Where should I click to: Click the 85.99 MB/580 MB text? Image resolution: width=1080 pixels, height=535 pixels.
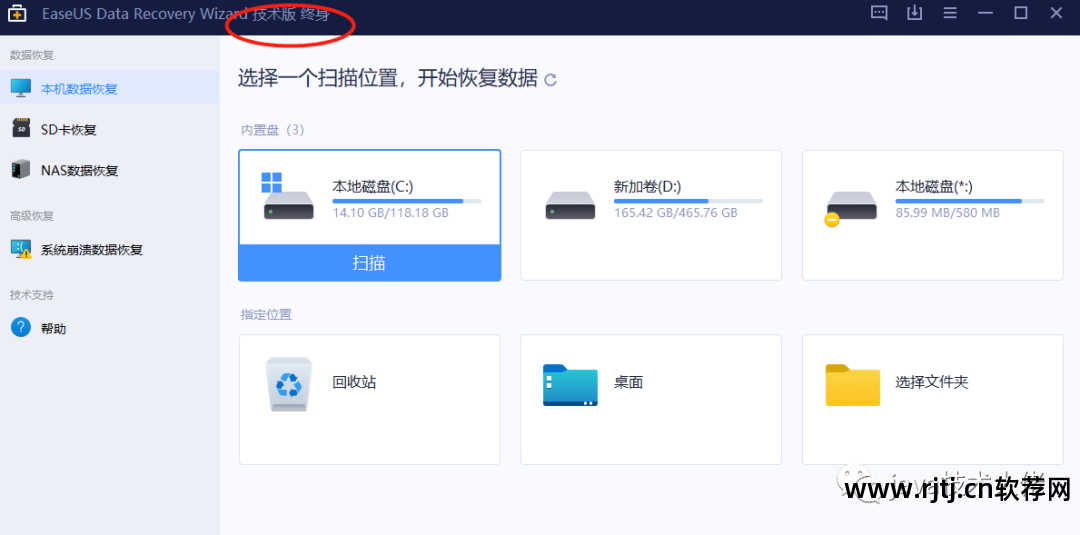coord(948,213)
